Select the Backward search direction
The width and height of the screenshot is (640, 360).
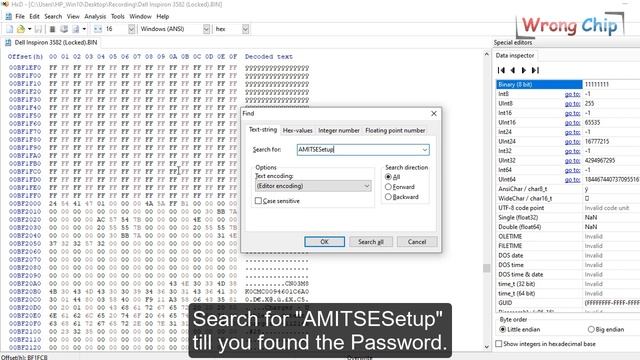coord(388,197)
